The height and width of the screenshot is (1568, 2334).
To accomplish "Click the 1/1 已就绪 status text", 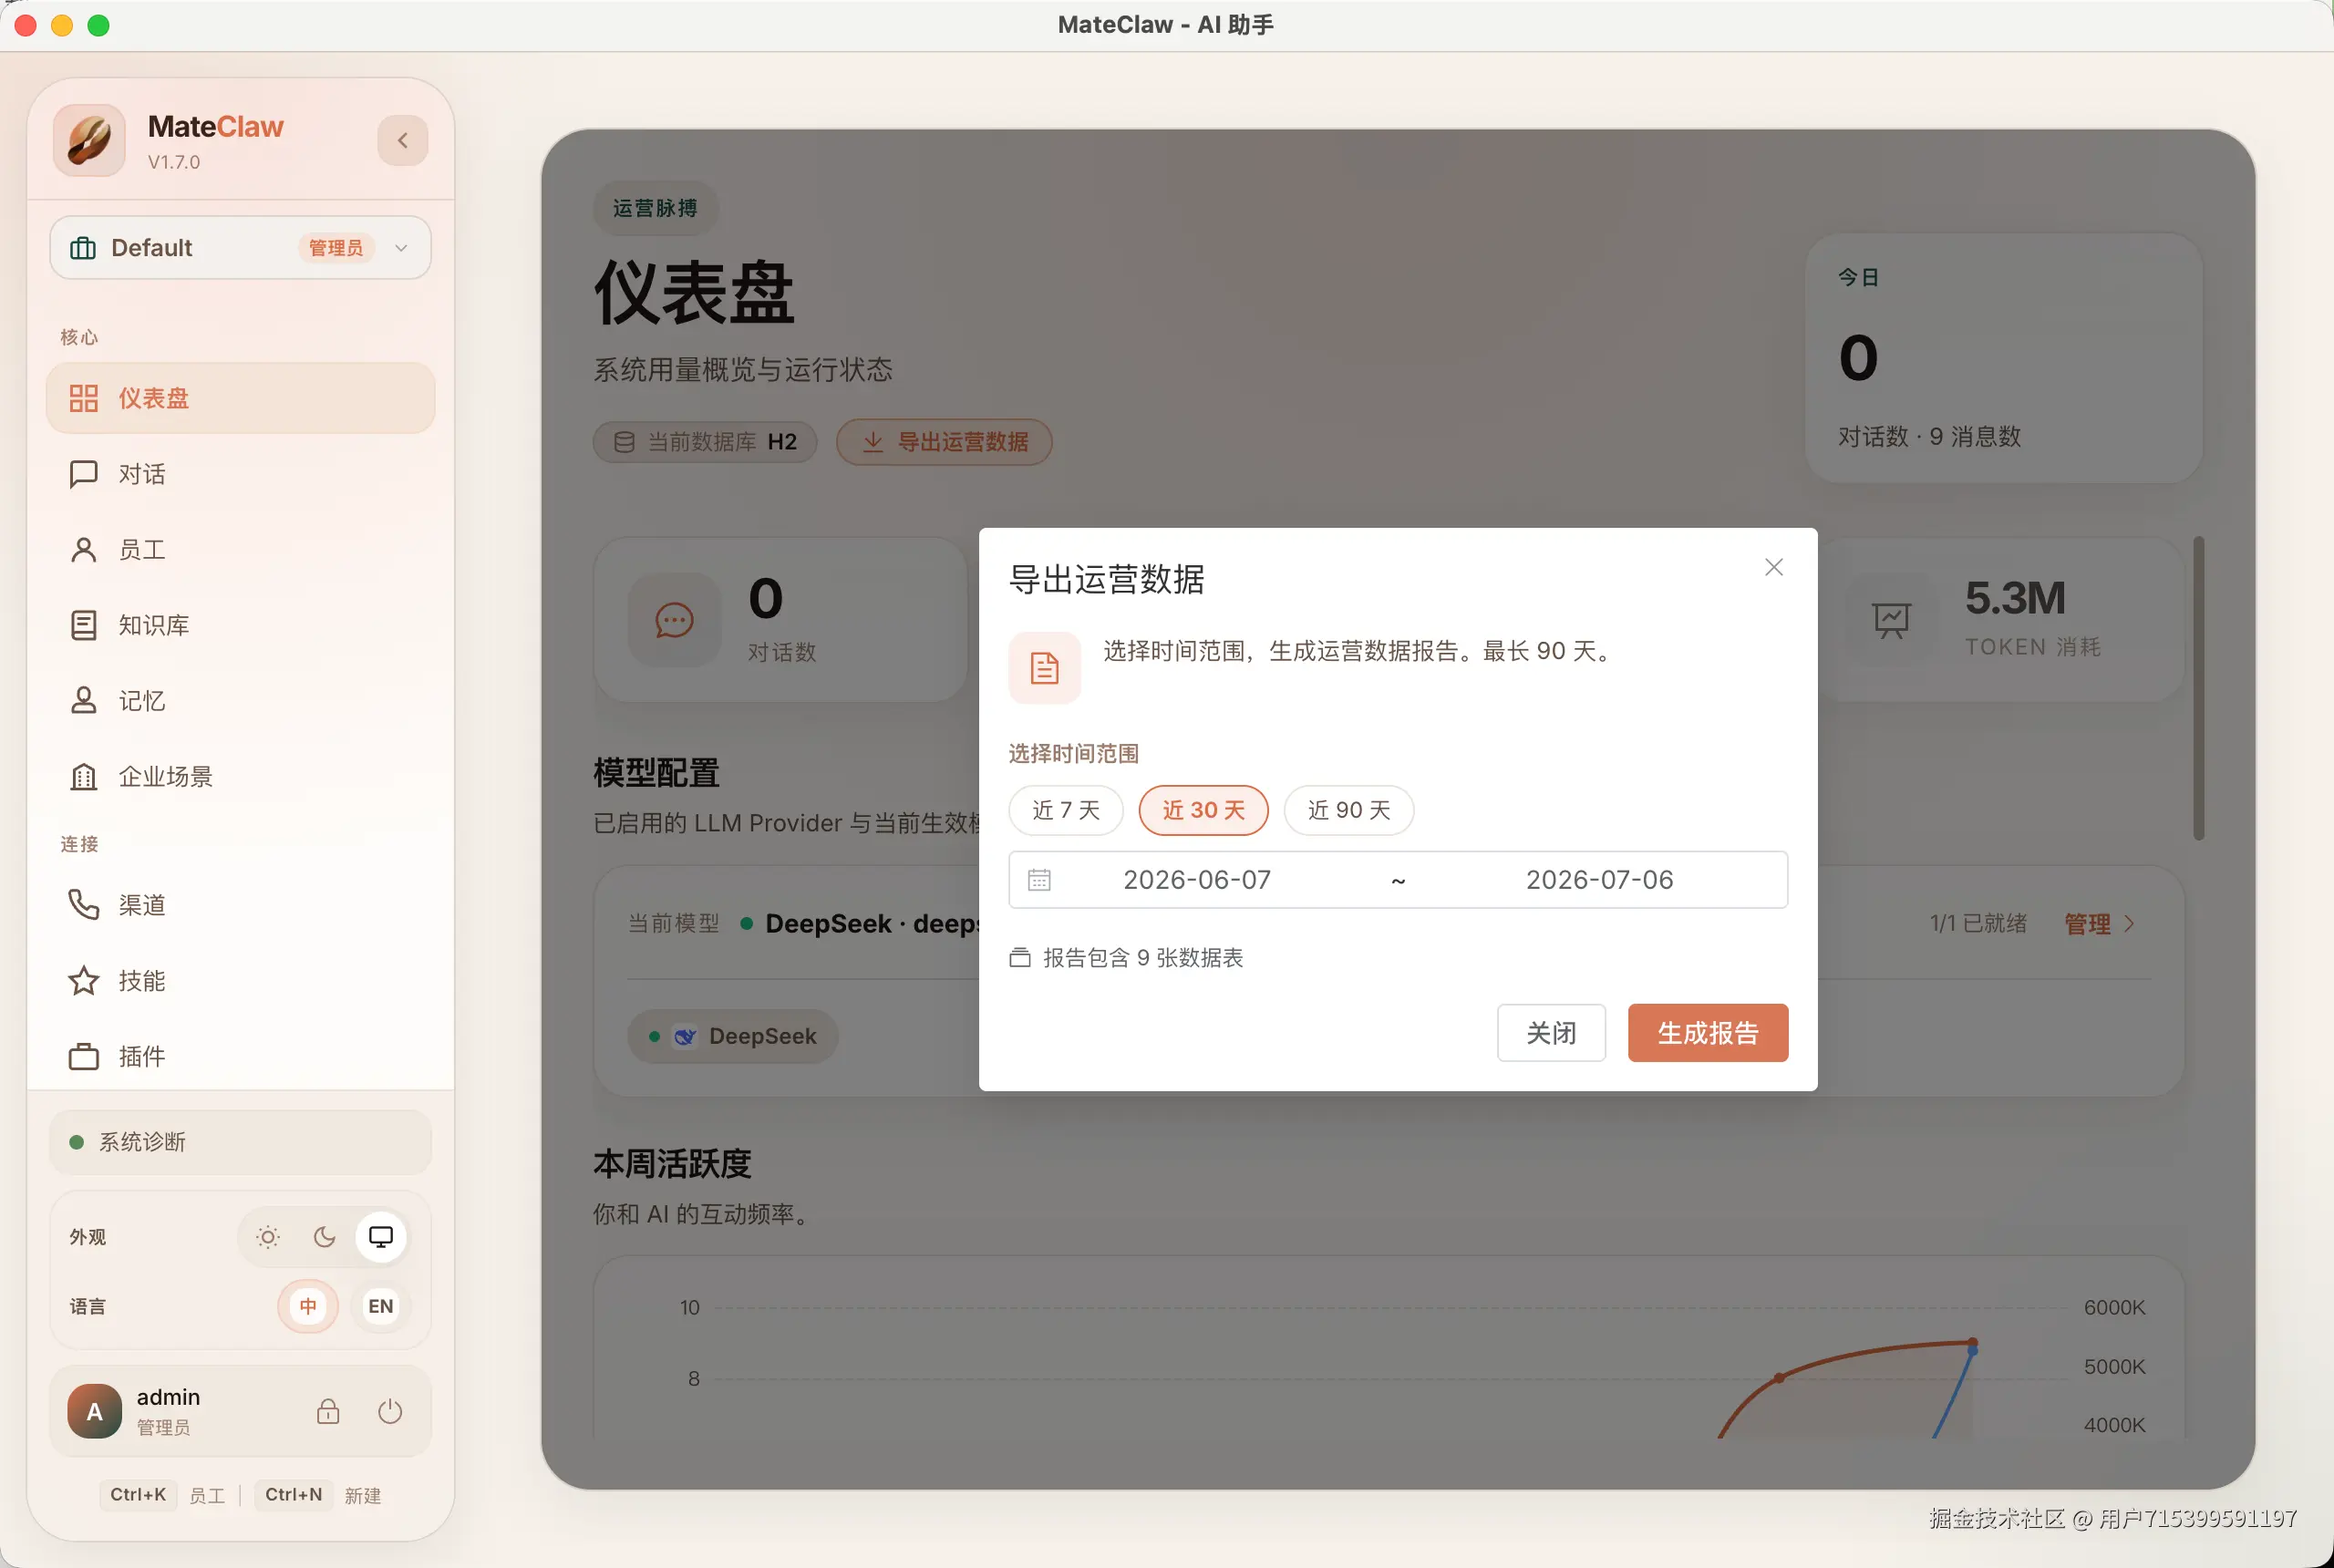I will (1978, 923).
